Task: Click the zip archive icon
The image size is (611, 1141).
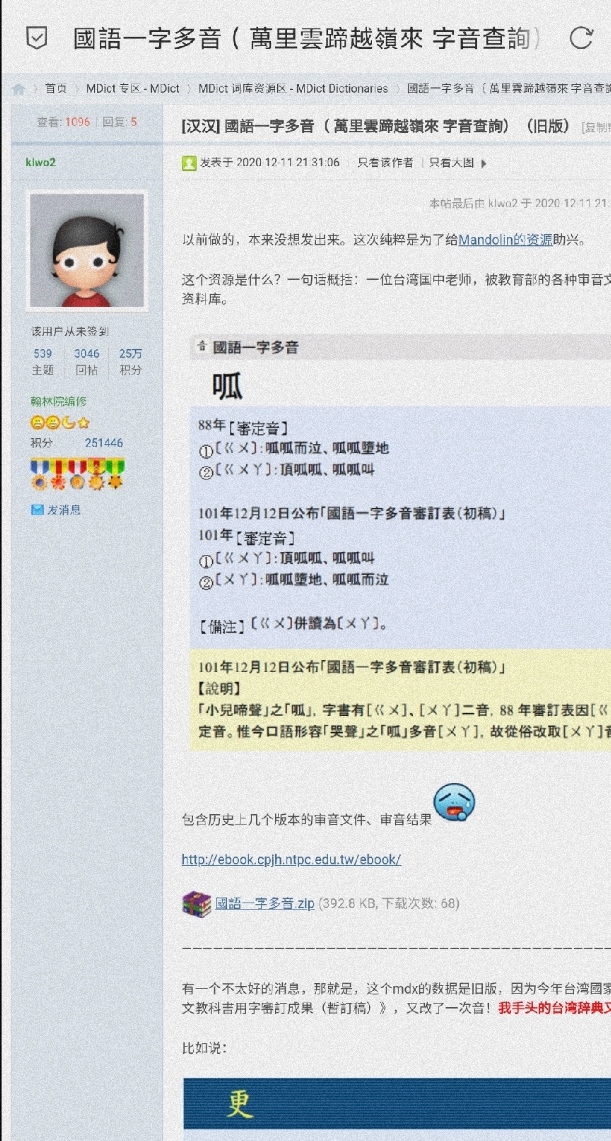Action: [196, 904]
